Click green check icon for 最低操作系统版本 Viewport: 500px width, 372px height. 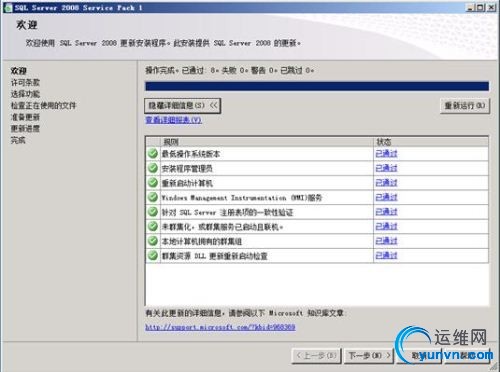tap(153, 154)
